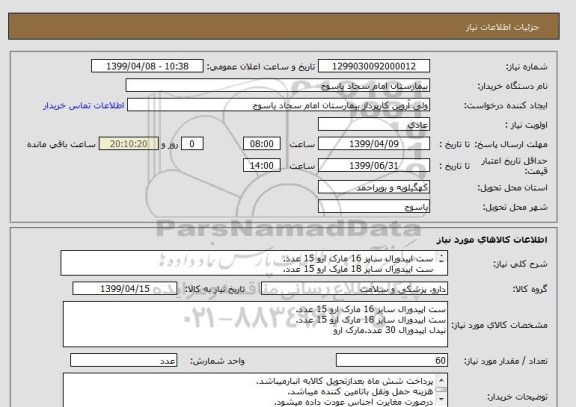Click the label واحد شمارش
576x407 pixels.
[x=217, y=361]
